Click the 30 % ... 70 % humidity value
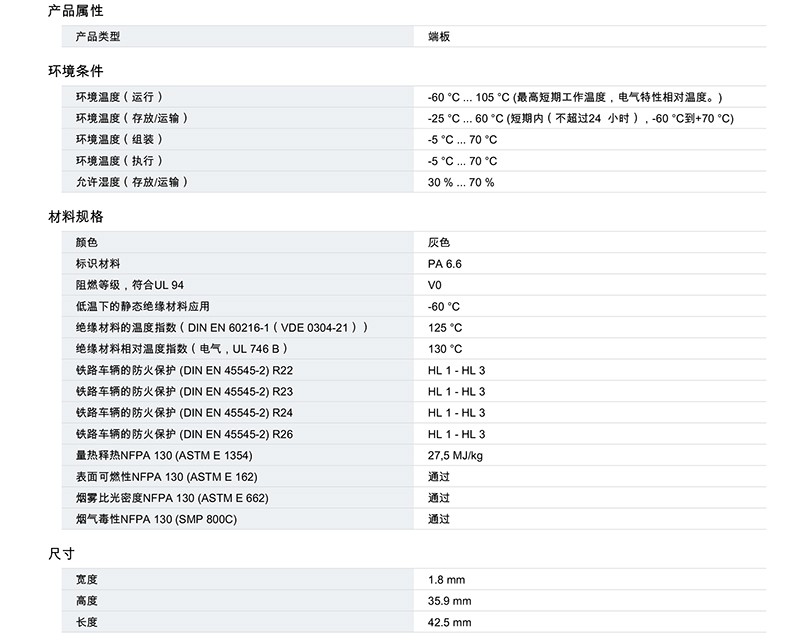 461,182
